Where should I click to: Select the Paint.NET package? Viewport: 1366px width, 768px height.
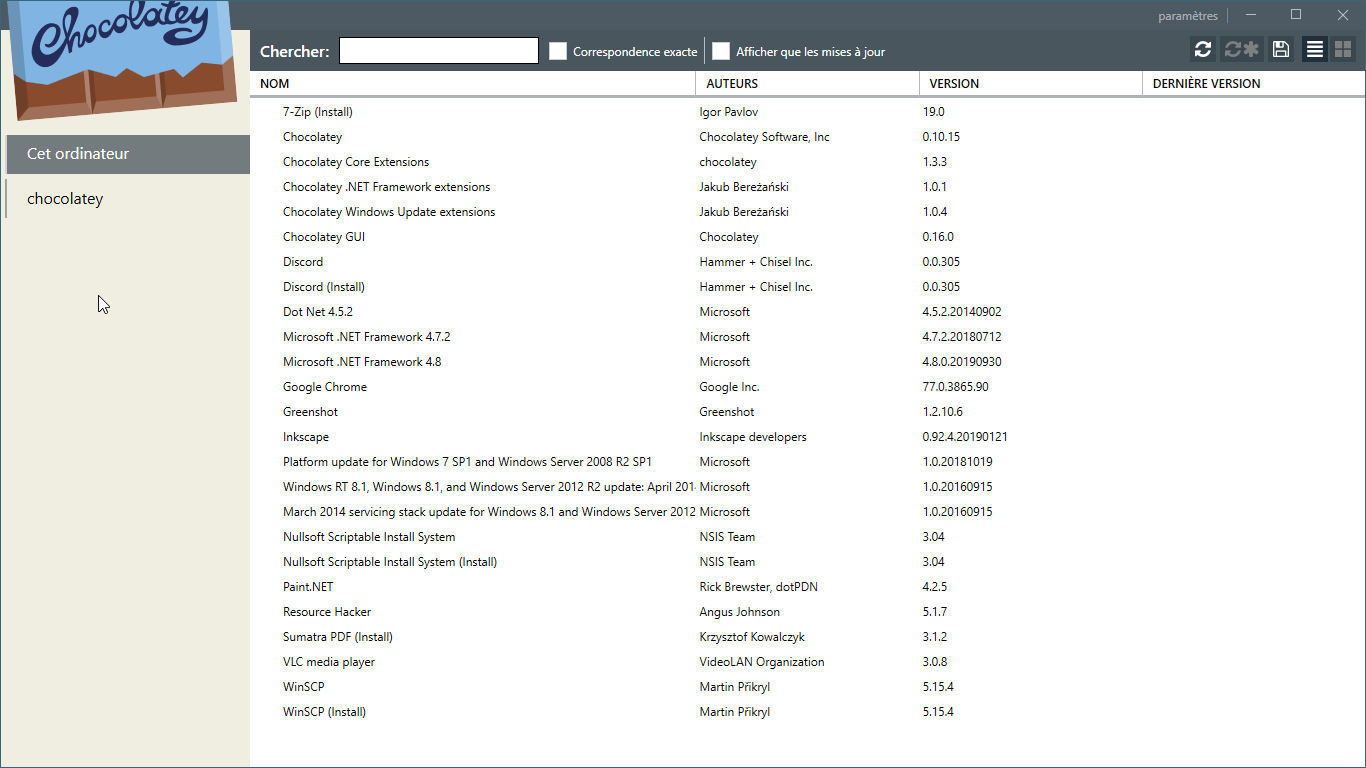tap(808, 587)
